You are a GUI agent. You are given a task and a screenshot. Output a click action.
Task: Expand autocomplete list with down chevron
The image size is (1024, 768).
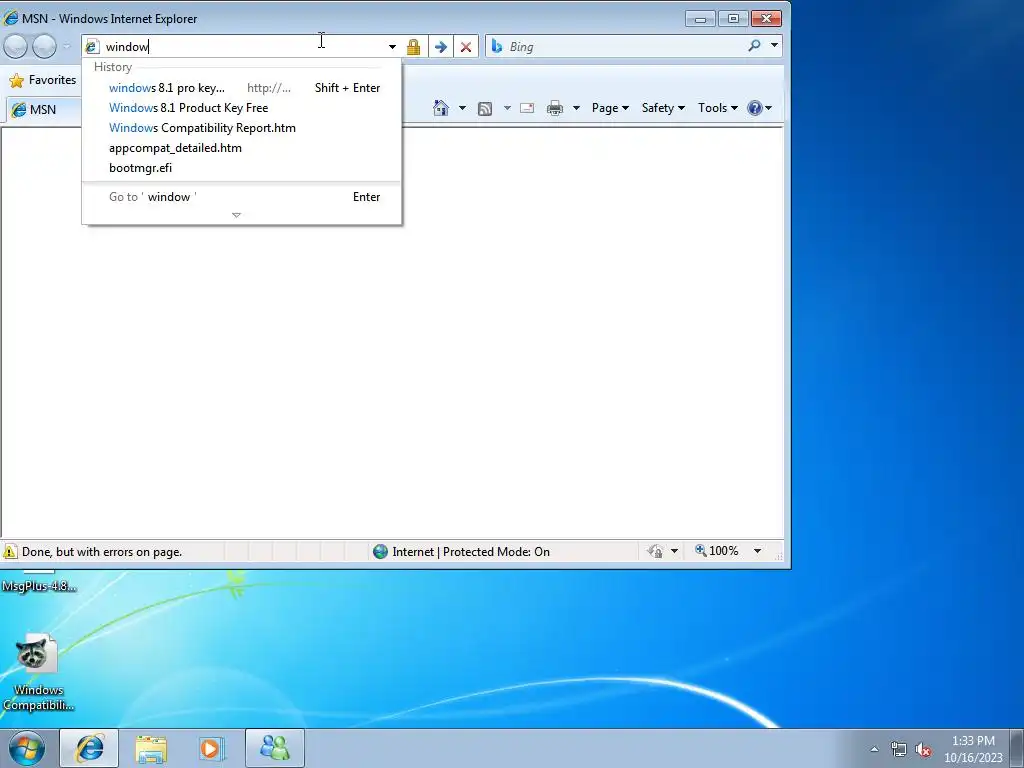click(236, 215)
